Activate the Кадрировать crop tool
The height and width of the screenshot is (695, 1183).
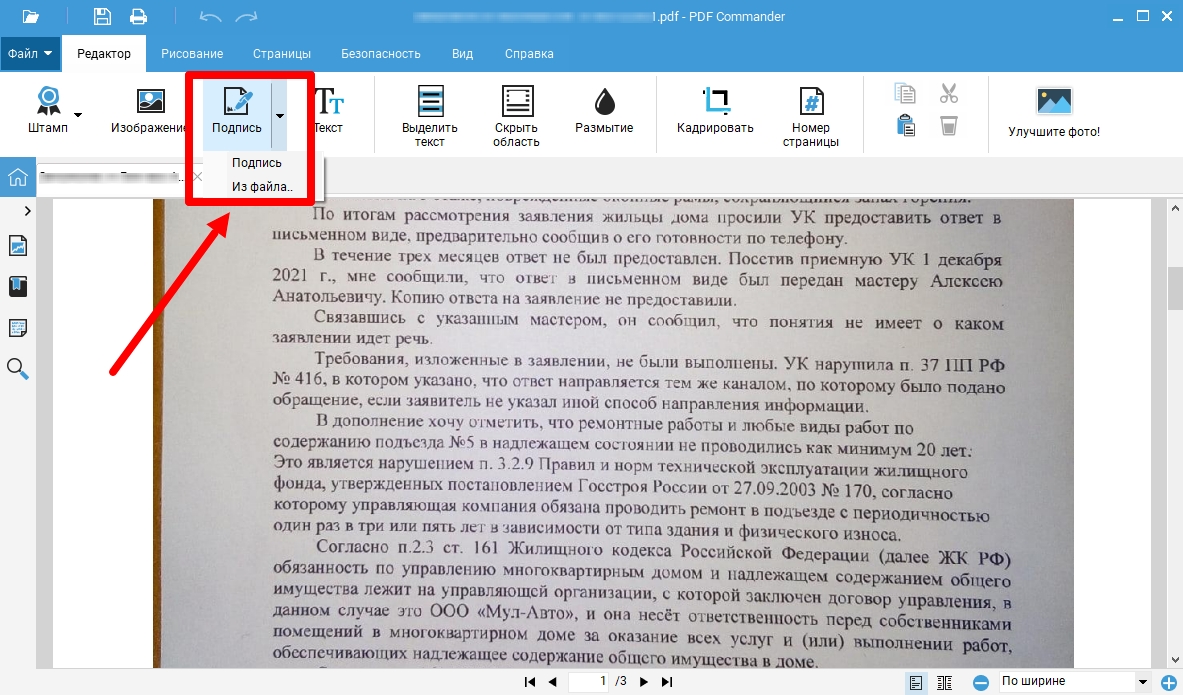714,109
